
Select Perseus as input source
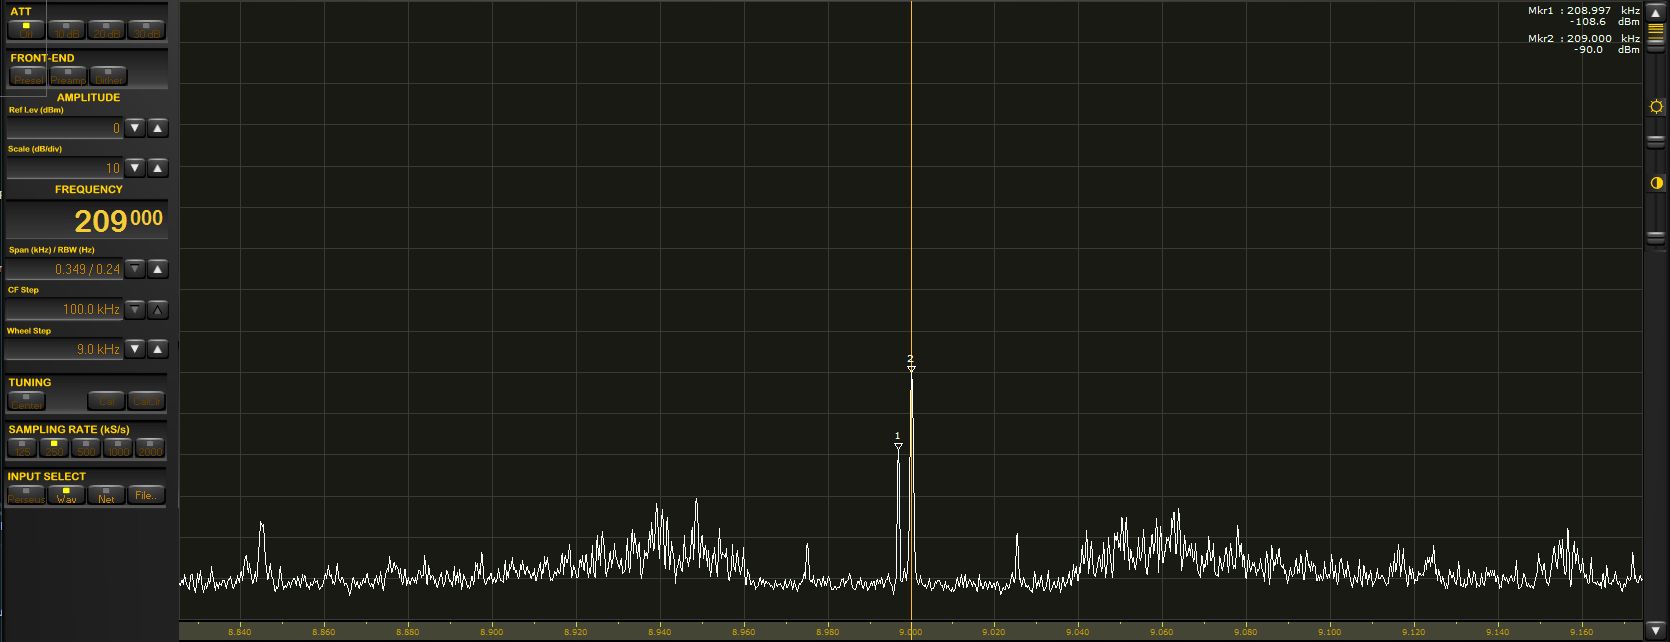click(x=26, y=495)
